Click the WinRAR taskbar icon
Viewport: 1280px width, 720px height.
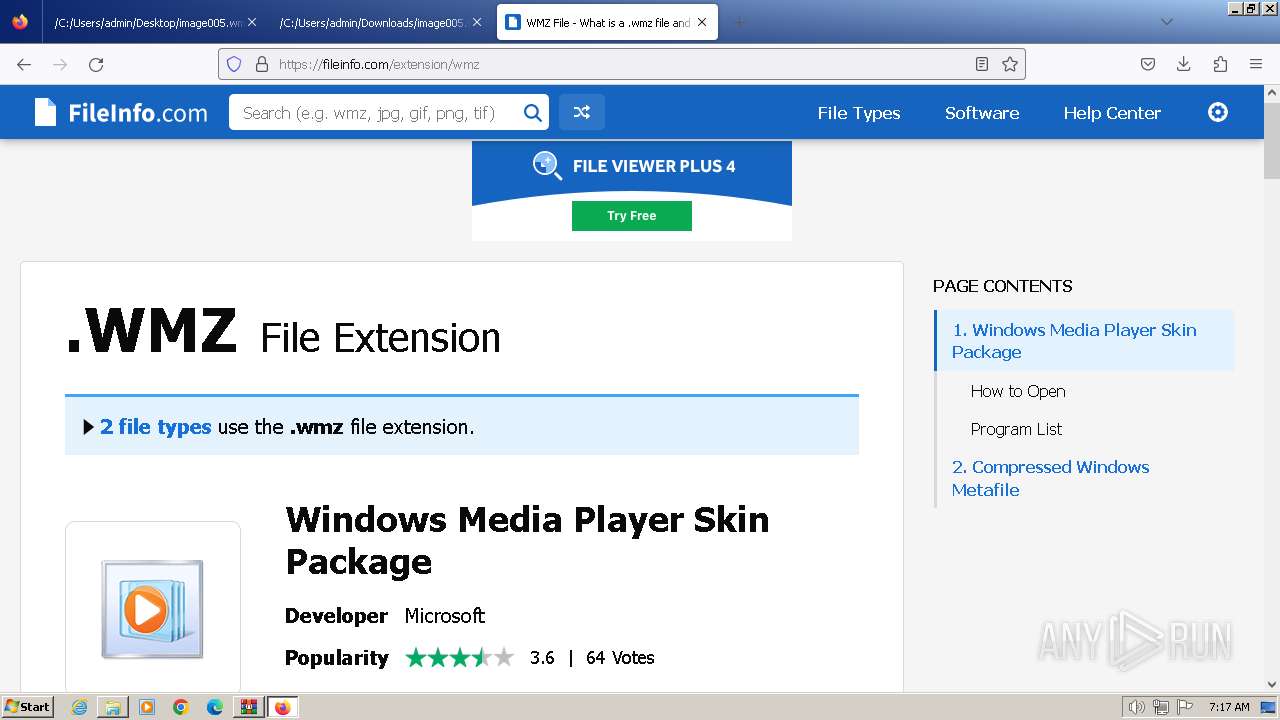tap(248, 707)
